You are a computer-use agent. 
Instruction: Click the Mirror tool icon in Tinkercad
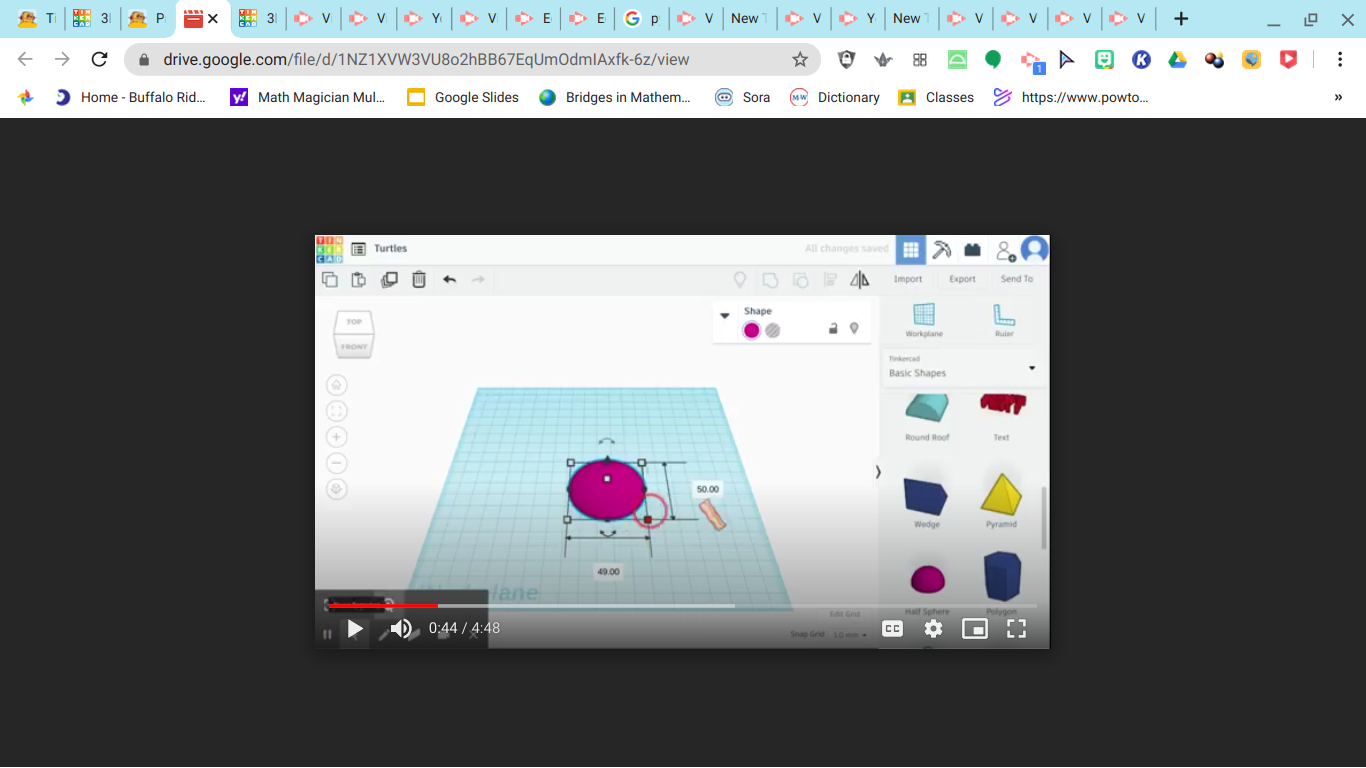click(x=859, y=280)
